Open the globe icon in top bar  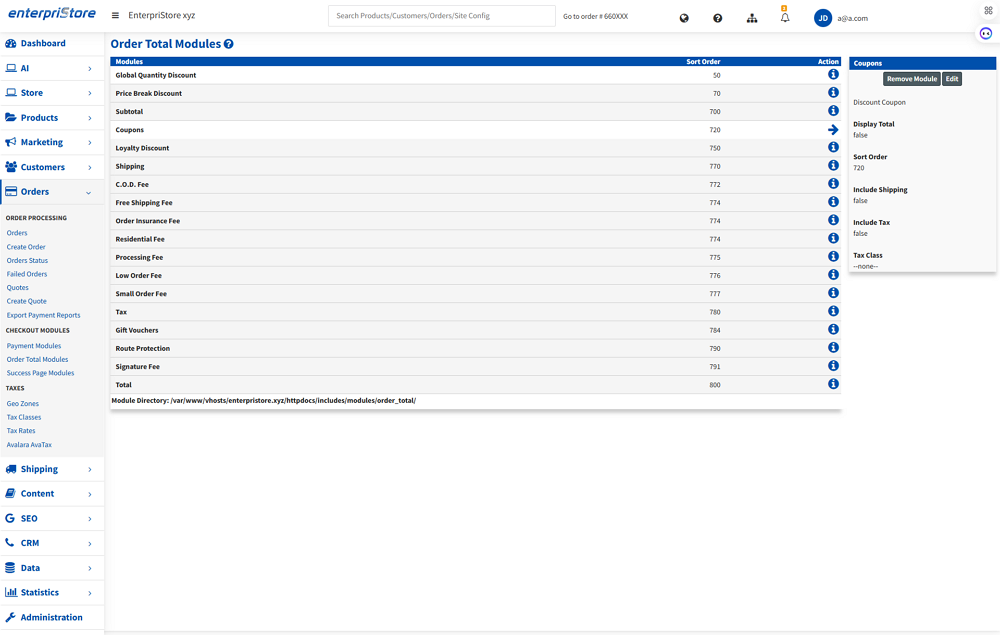[x=684, y=18]
